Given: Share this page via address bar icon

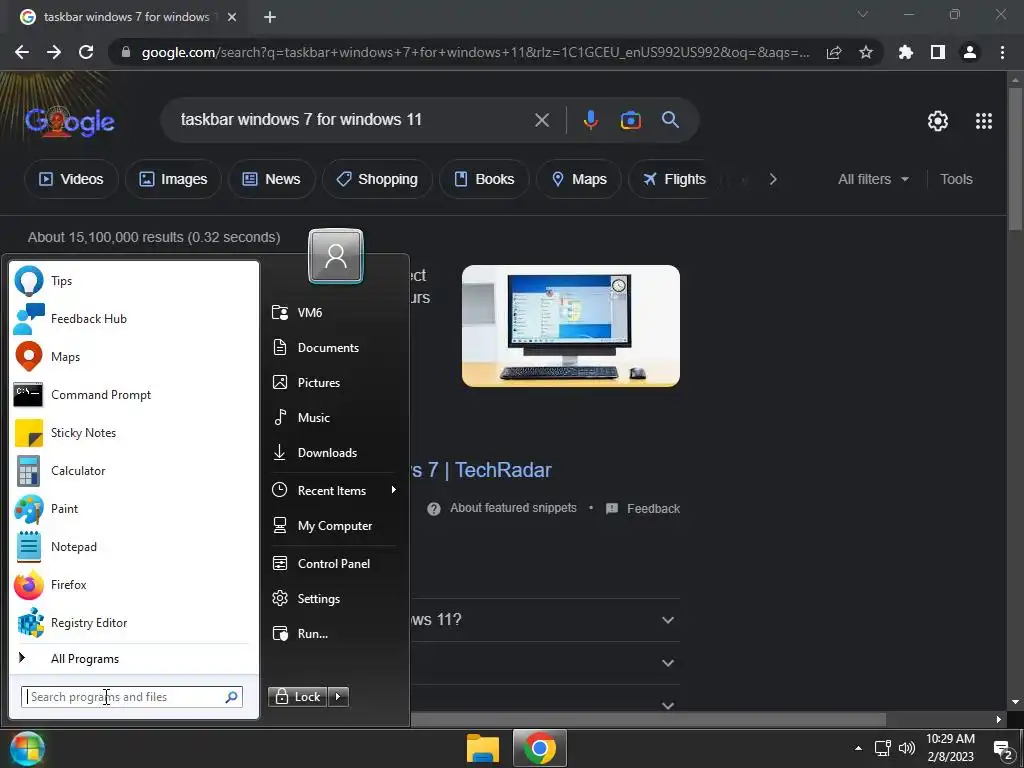Looking at the screenshot, I should pos(834,52).
